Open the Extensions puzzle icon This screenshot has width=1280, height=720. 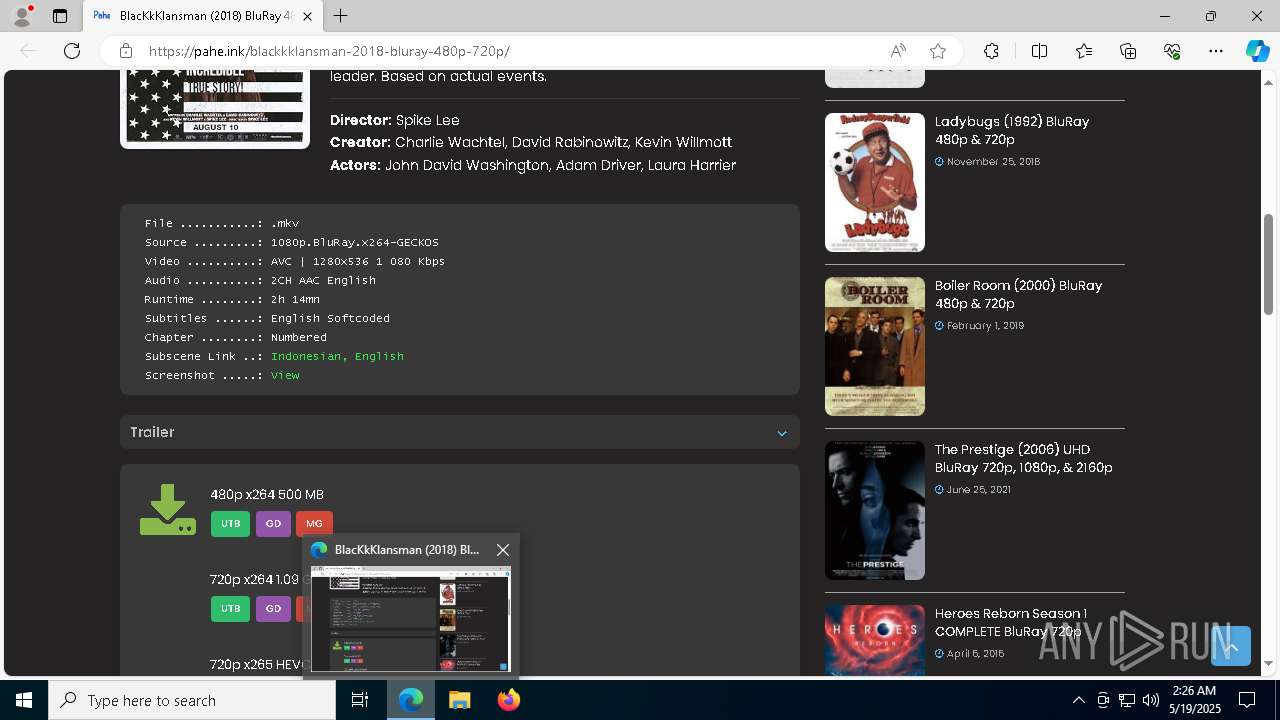pyautogui.click(x=991, y=51)
